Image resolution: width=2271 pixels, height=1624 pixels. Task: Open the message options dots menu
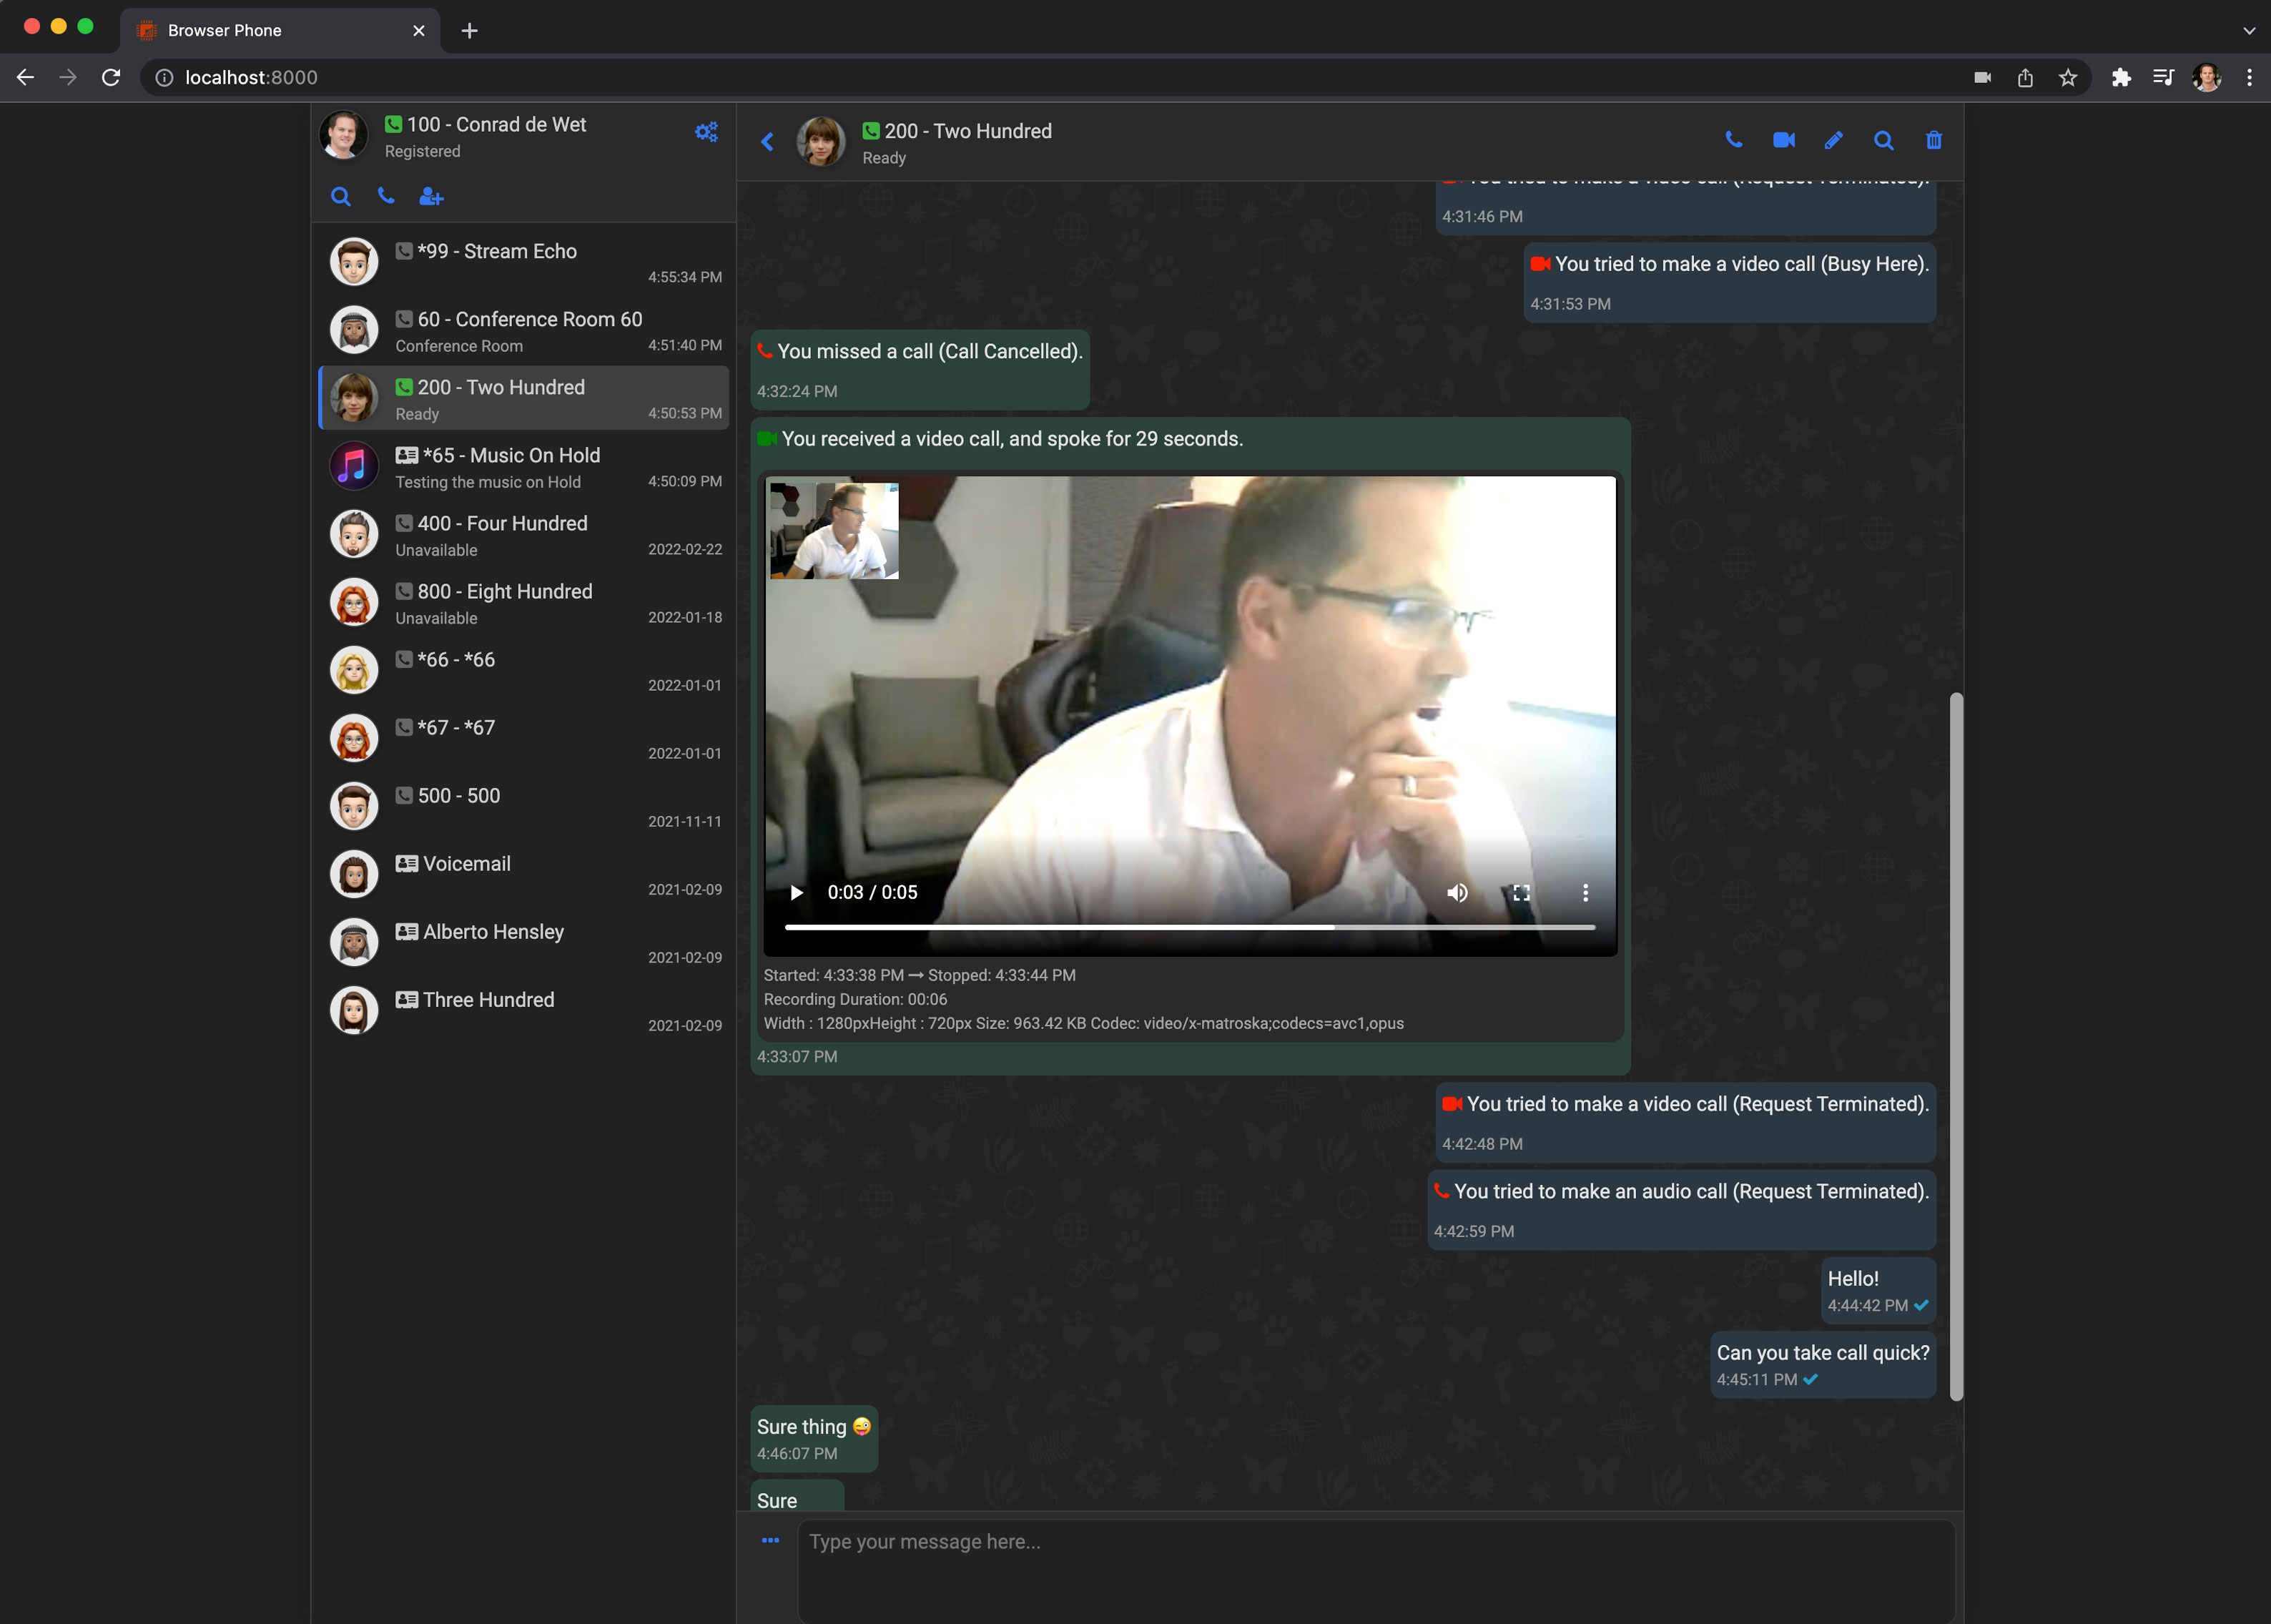(770, 1540)
